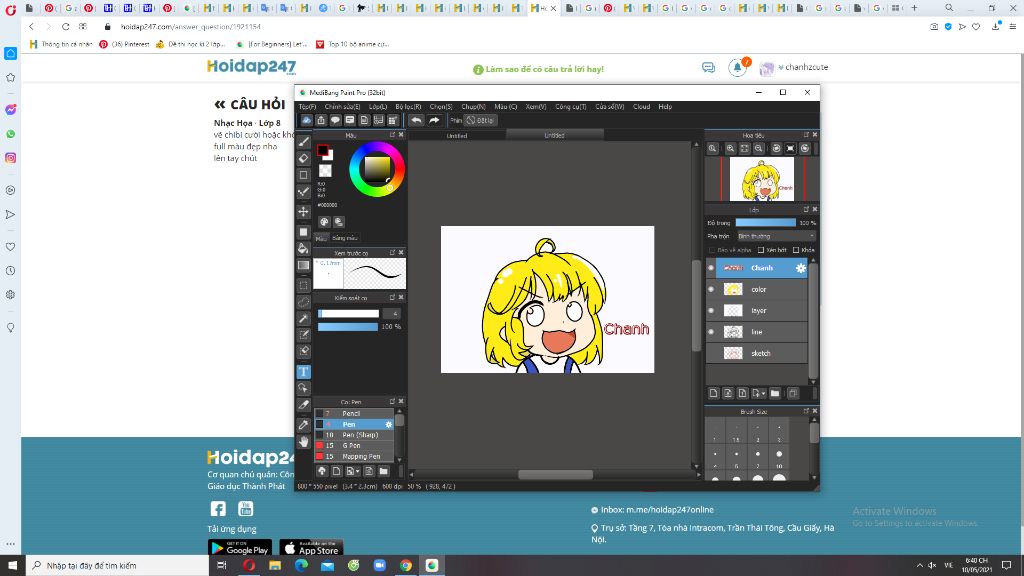The width and height of the screenshot is (1024, 576).
Task: Pop out the Kiểm soát cọ panel
Action: click(392, 298)
